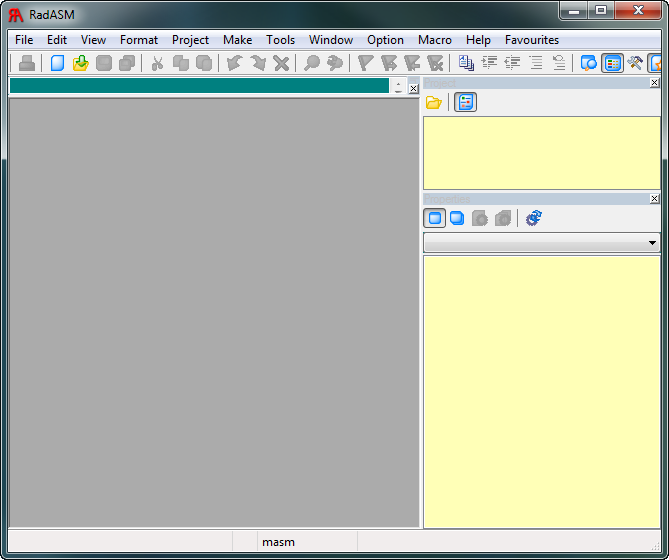Open the Window menu

tap(331, 40)
